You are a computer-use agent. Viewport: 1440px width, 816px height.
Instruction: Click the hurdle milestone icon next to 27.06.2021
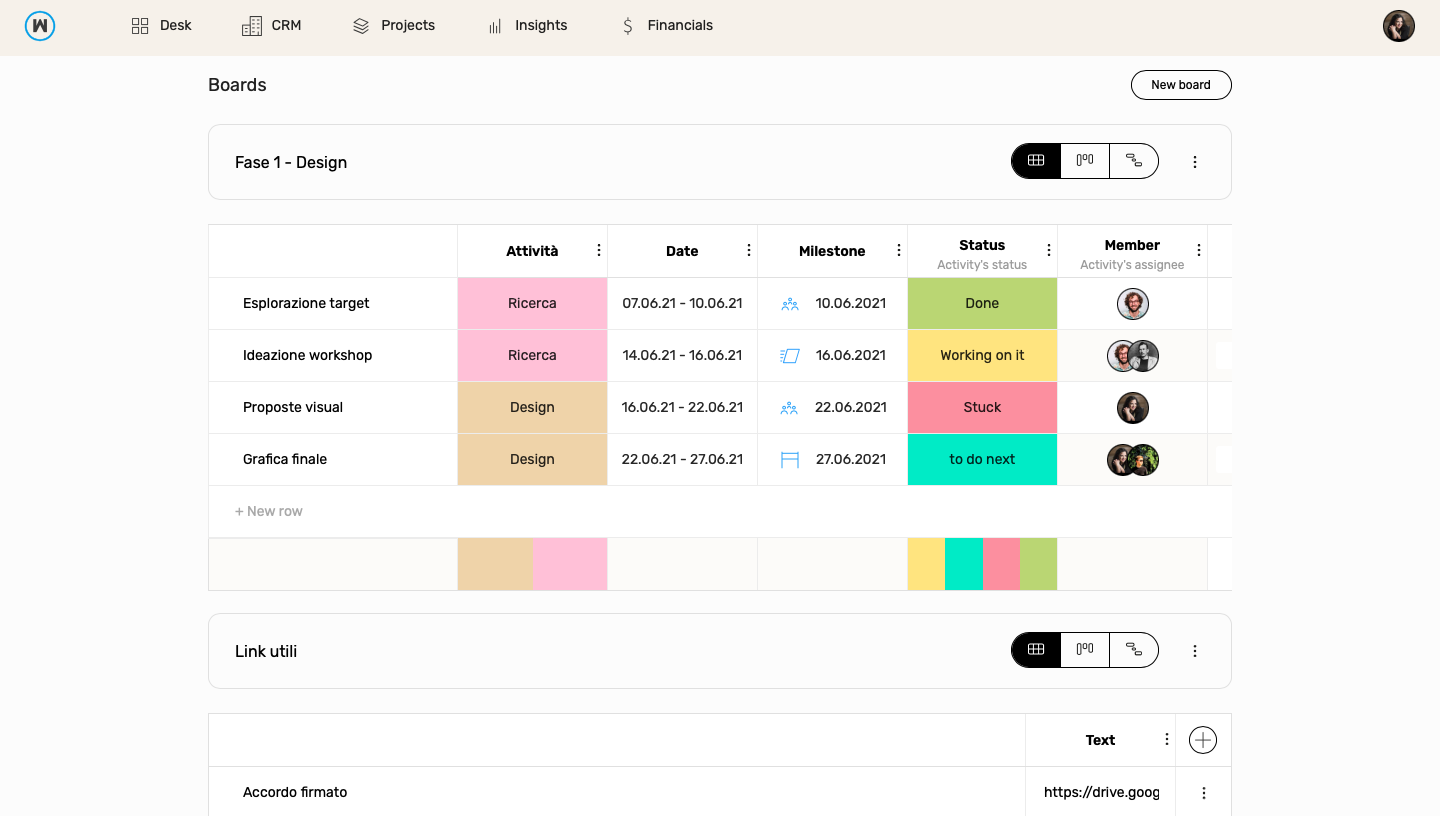coord(789,459)
